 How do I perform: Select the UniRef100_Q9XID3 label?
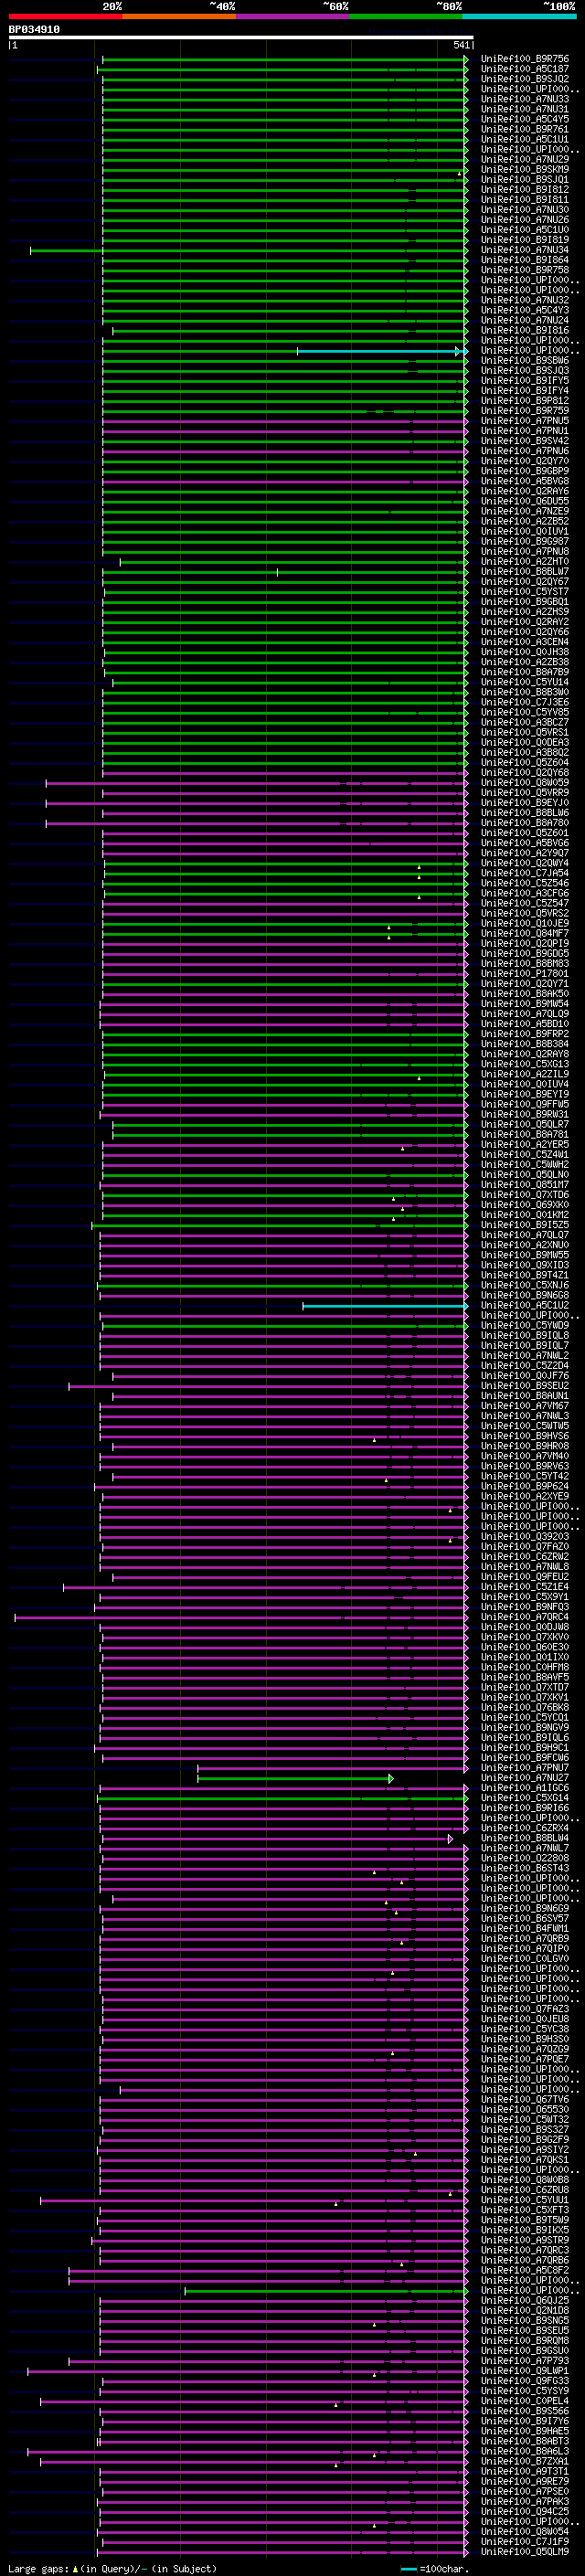(x=525, y=1265)
